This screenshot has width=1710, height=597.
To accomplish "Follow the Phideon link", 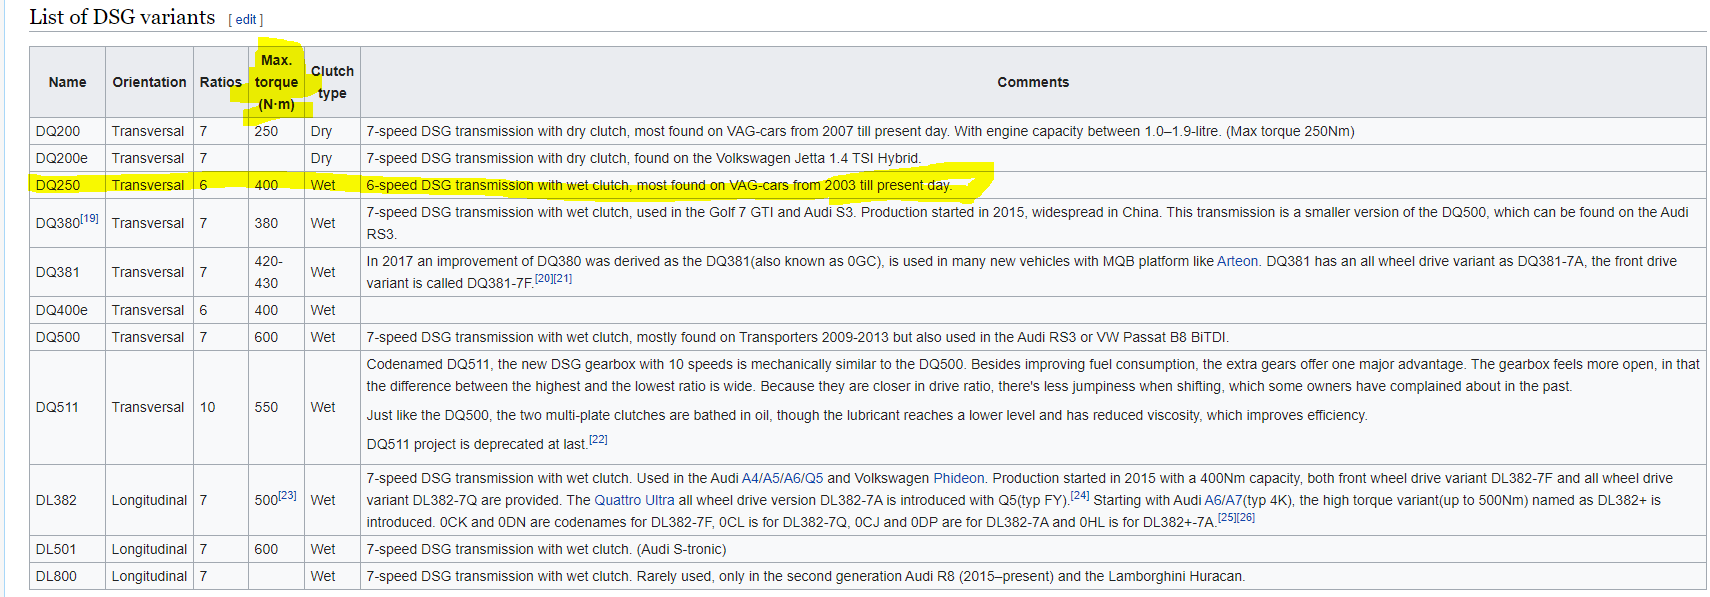I will 959,478.
